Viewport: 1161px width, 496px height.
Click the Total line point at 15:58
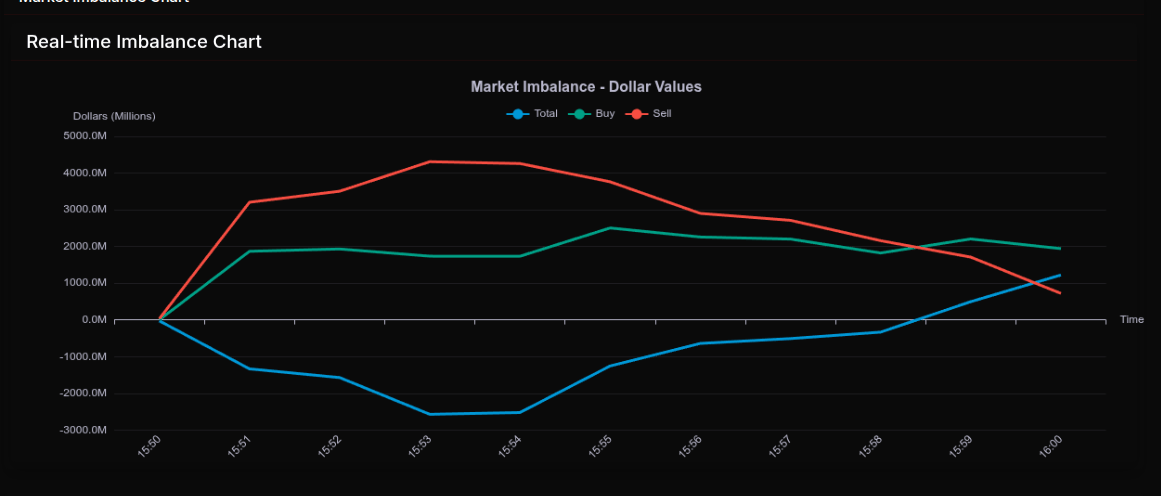coord(880,332)
